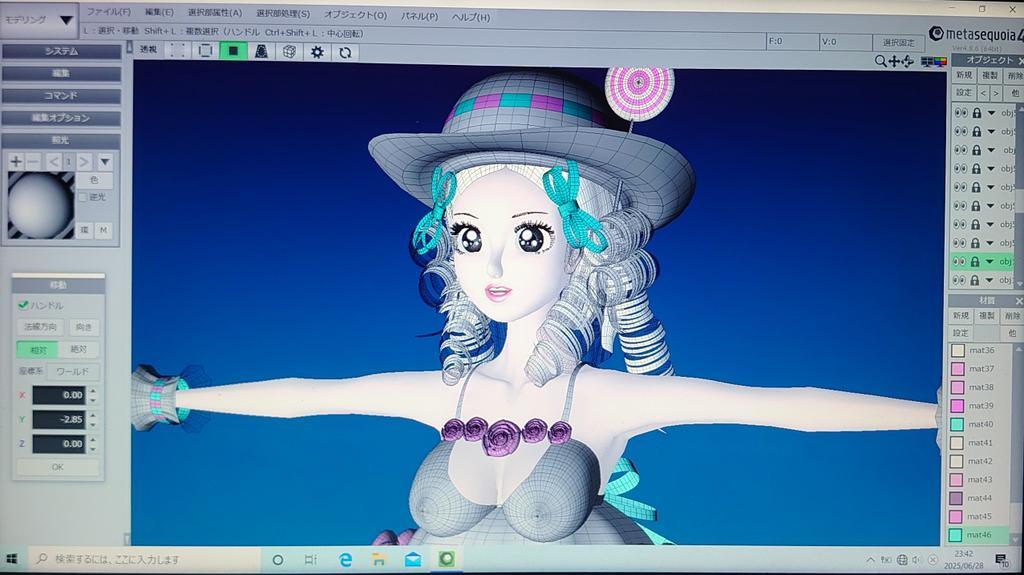Click the light direction sphere preview

(40, 205)
